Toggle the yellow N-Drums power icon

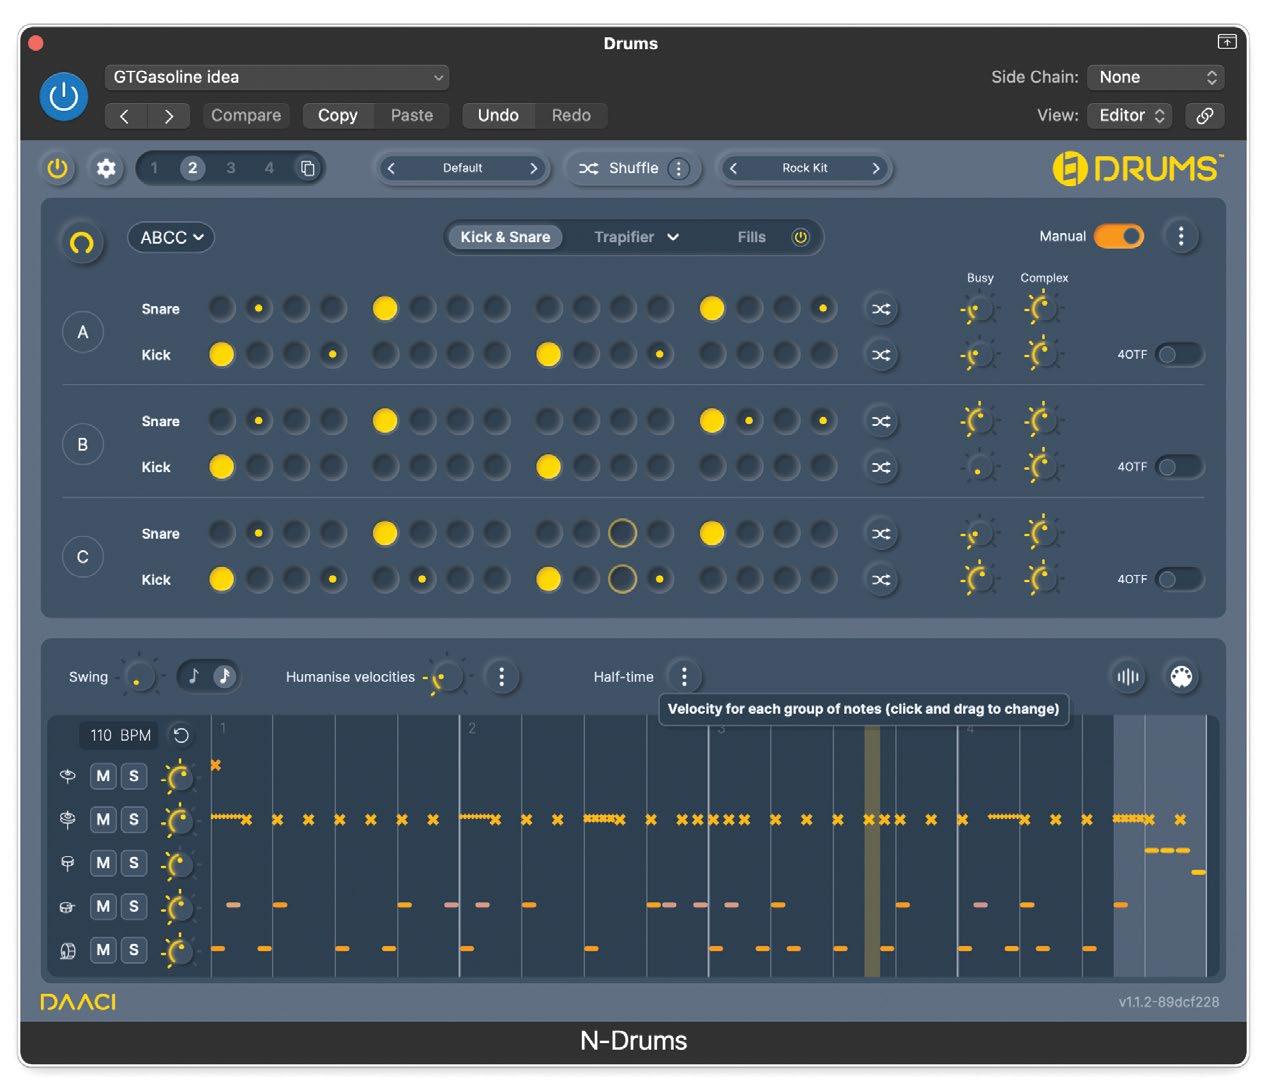coord(58,168)
